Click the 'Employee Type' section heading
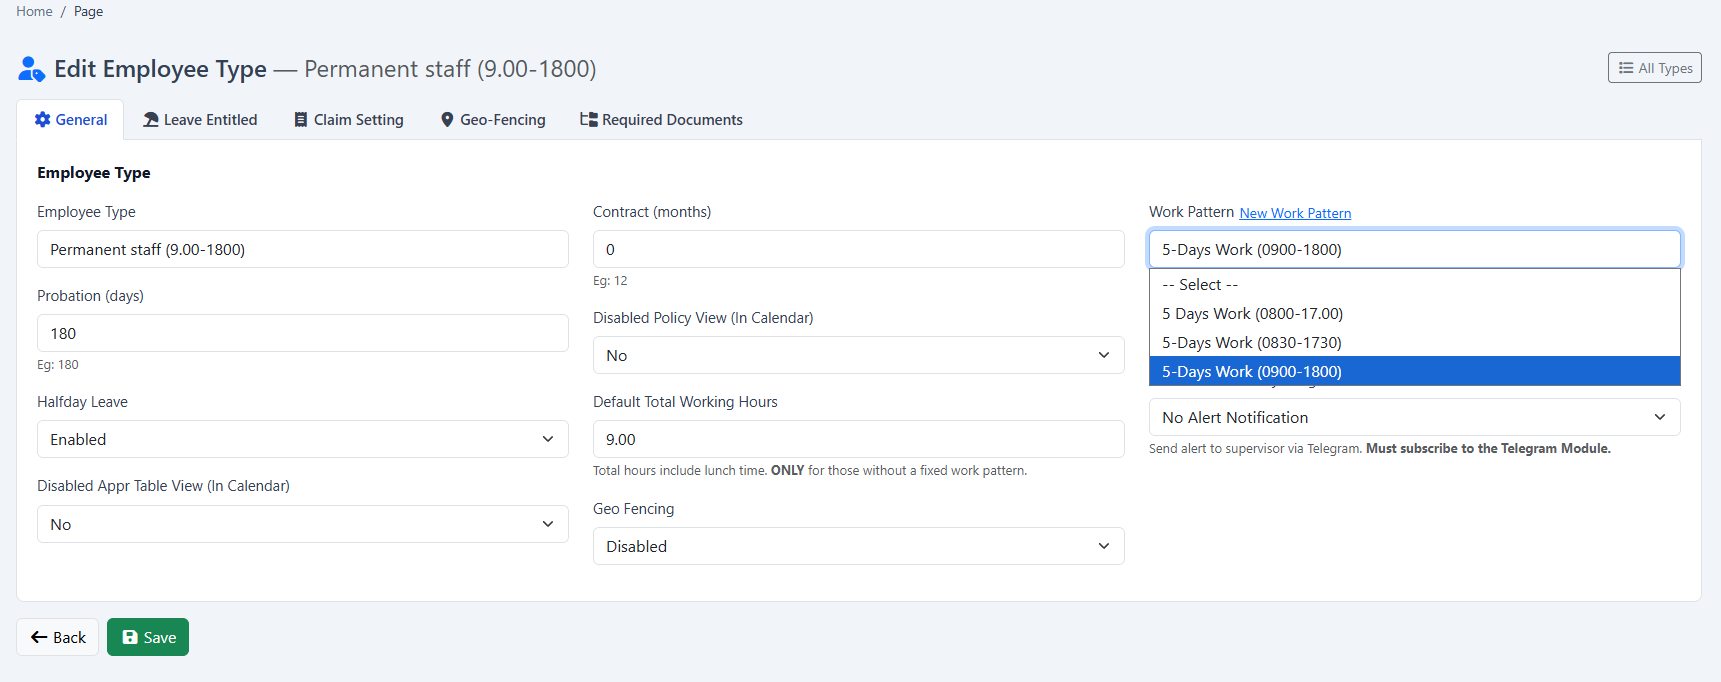The image size is (1721, 682). tap(94, 173)
